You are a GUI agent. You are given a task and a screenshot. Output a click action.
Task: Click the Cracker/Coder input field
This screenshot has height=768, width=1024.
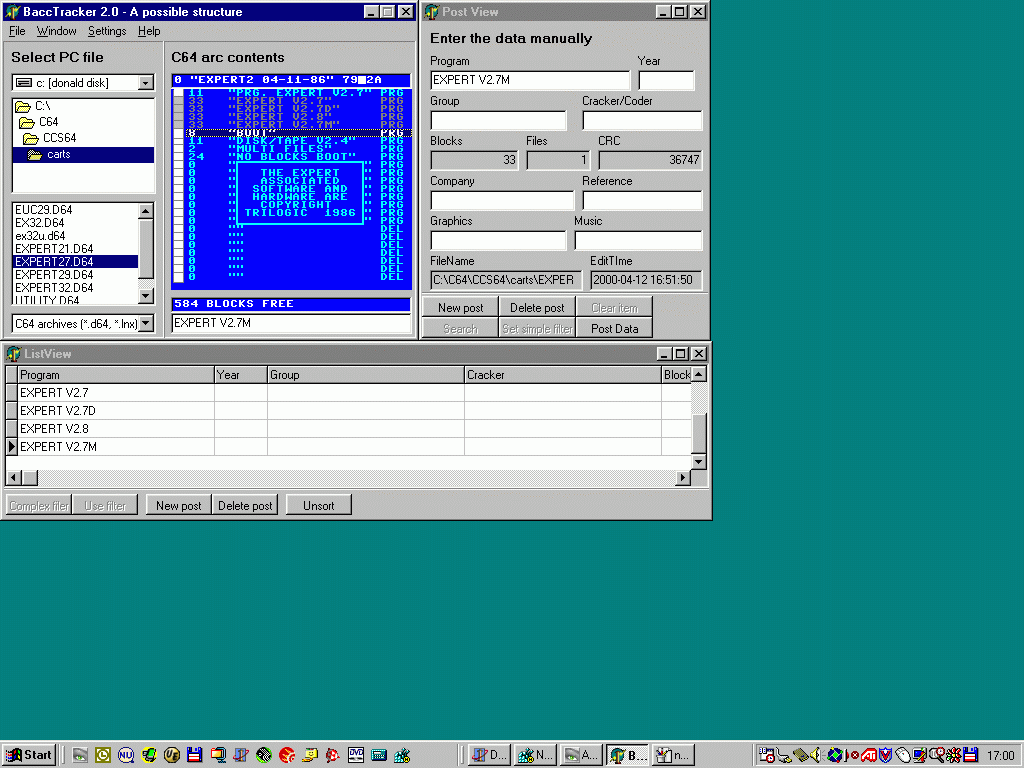pyautogui.click(x=642, y=121)
